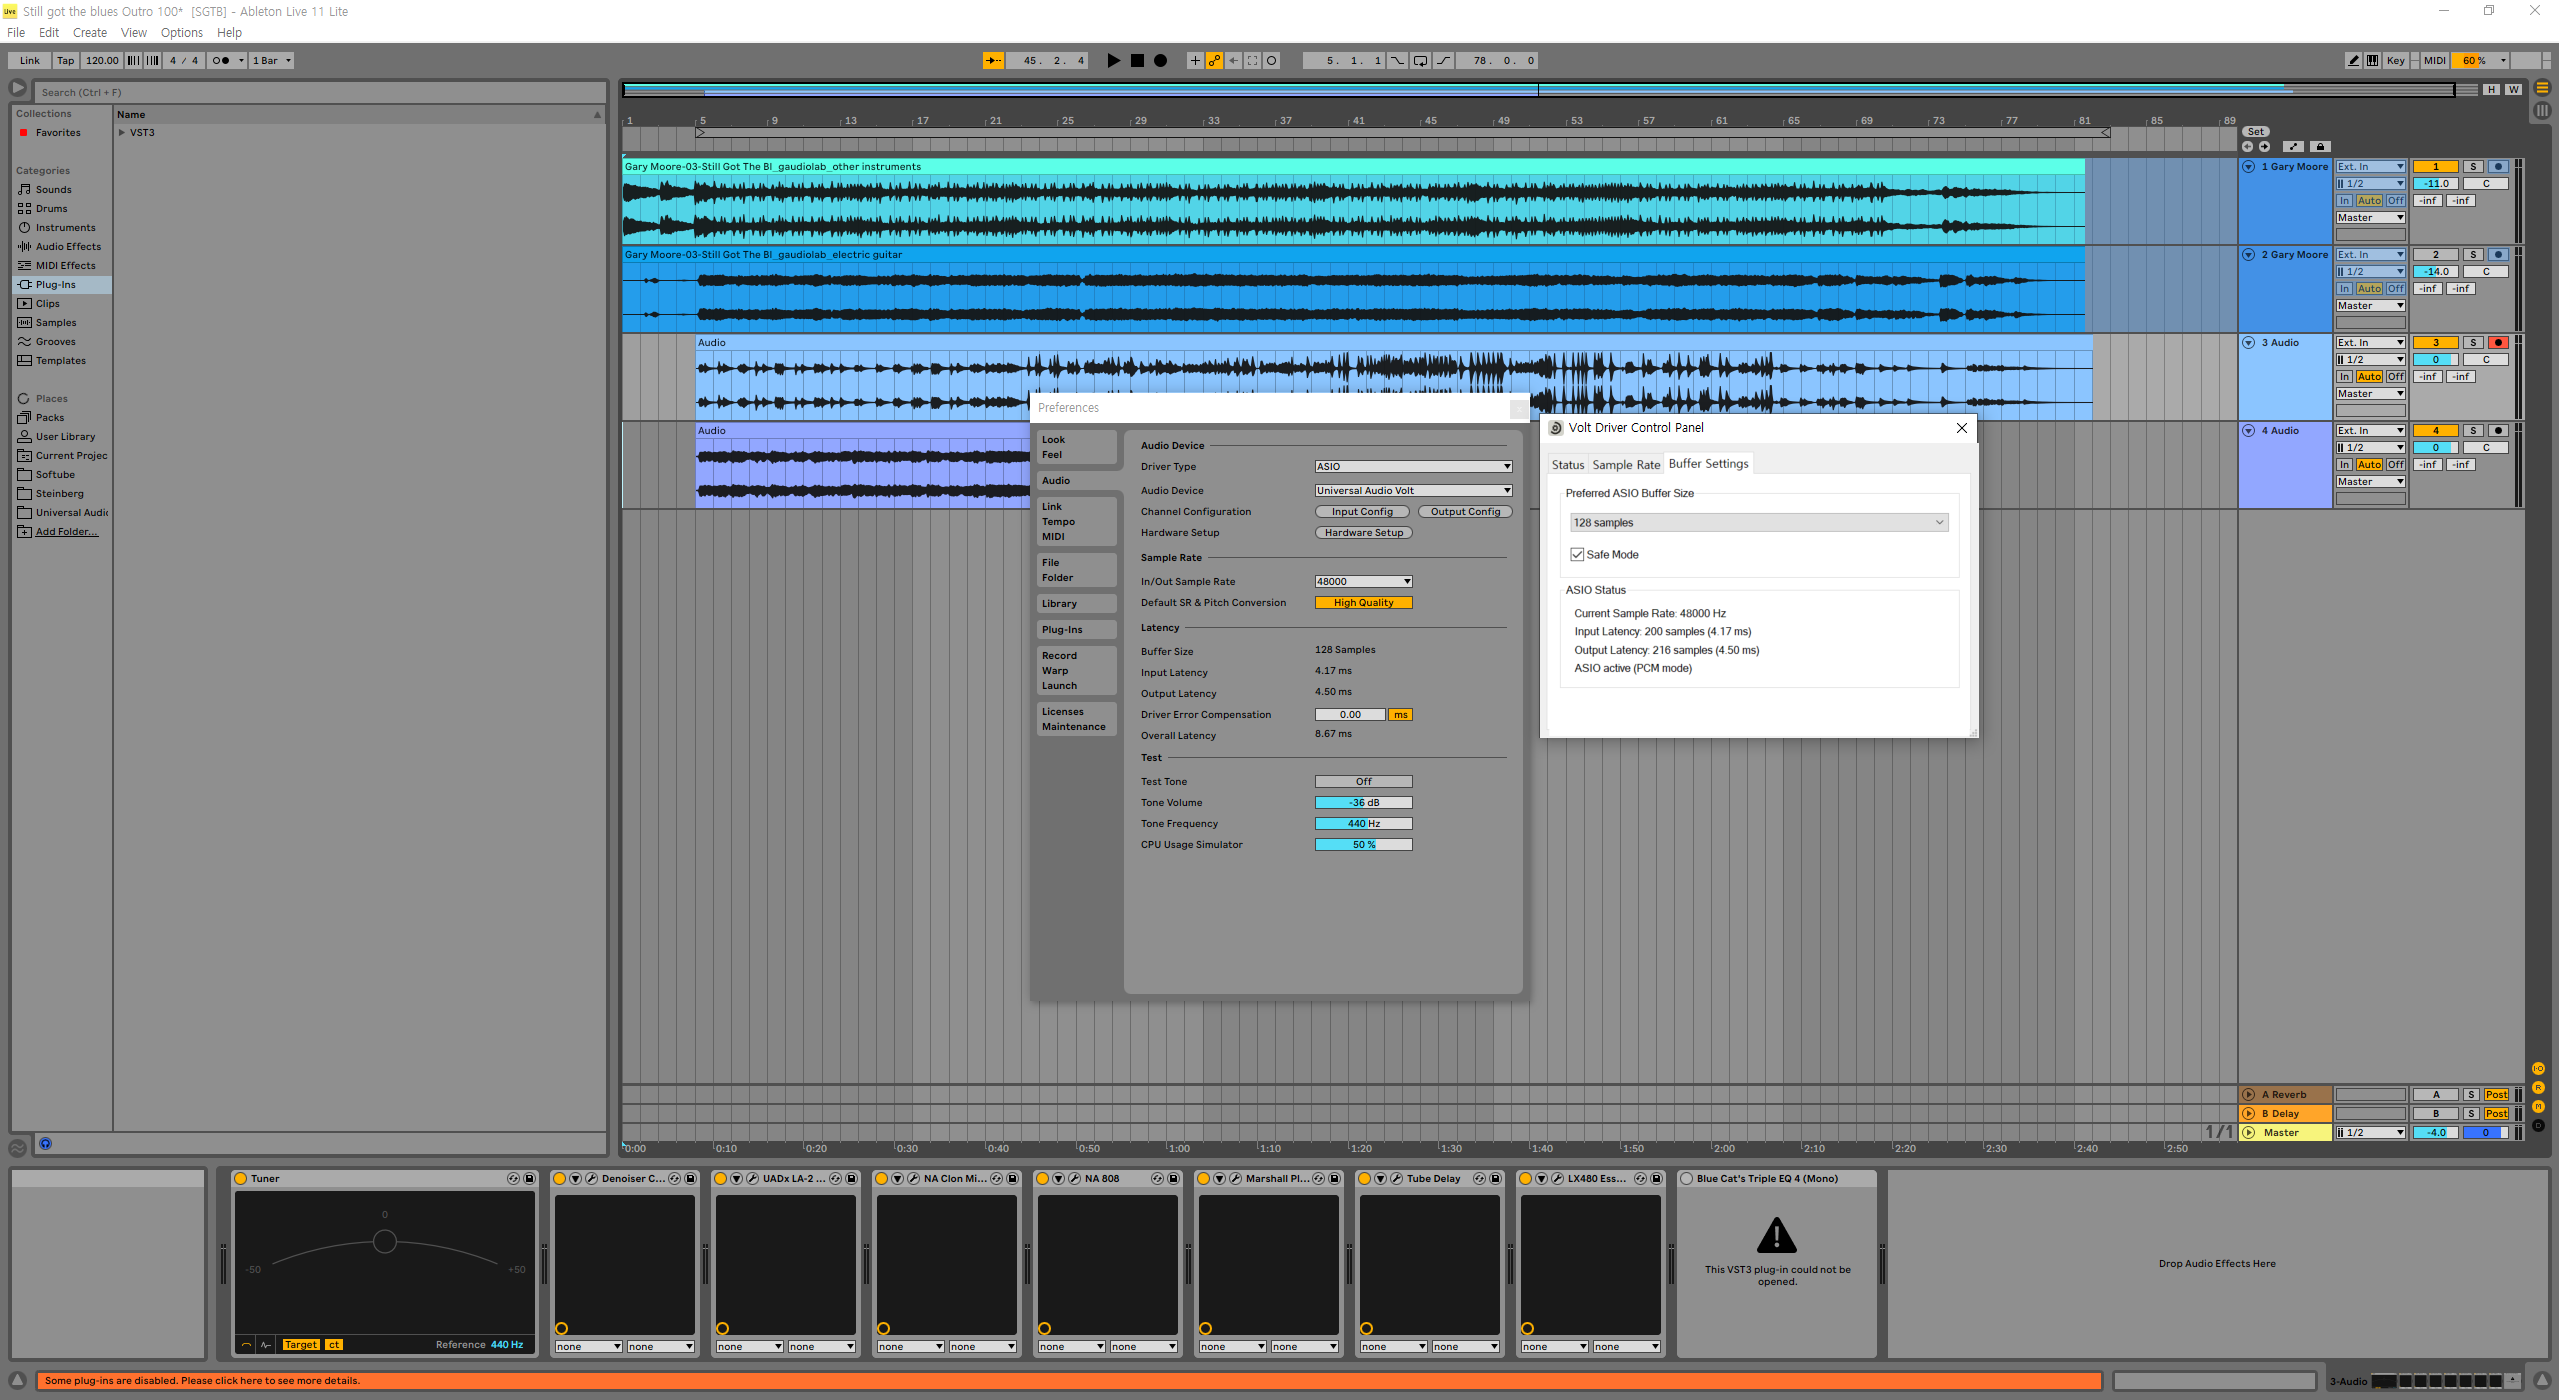Toggle the Tuner device activator
Image resolution: width=2559 pixels, height=1400 pixels.
(x=241, y=1179)
